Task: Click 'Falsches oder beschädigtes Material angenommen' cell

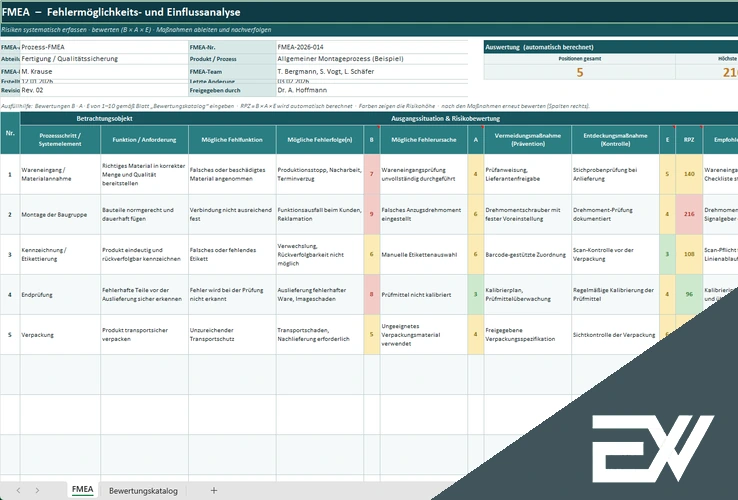Action: click(232, 174)
